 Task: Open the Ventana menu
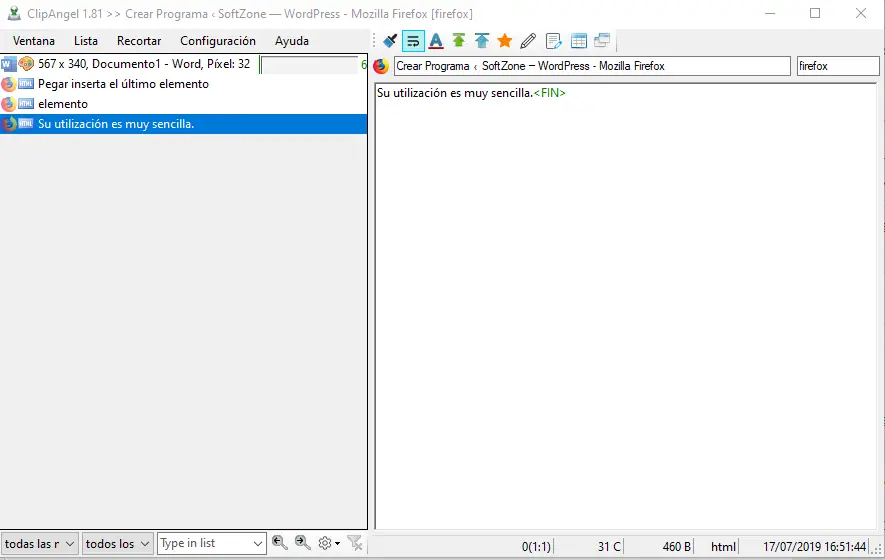tap(34, 41)
